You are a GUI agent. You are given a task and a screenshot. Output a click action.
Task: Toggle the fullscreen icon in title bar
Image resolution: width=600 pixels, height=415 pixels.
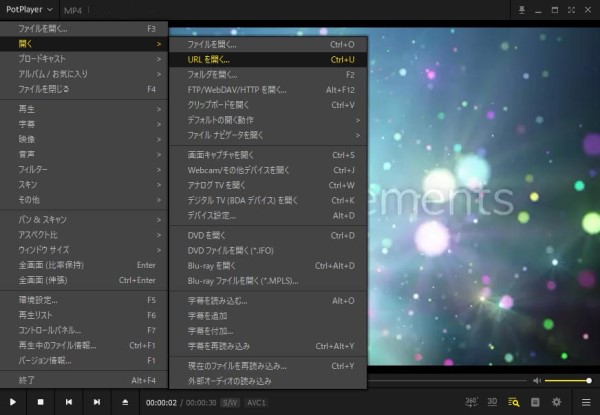point(571,10)
